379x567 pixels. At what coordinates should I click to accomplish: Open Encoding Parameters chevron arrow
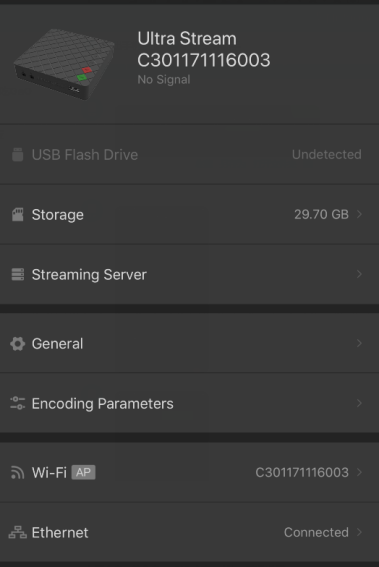click(x=359, y=403)
